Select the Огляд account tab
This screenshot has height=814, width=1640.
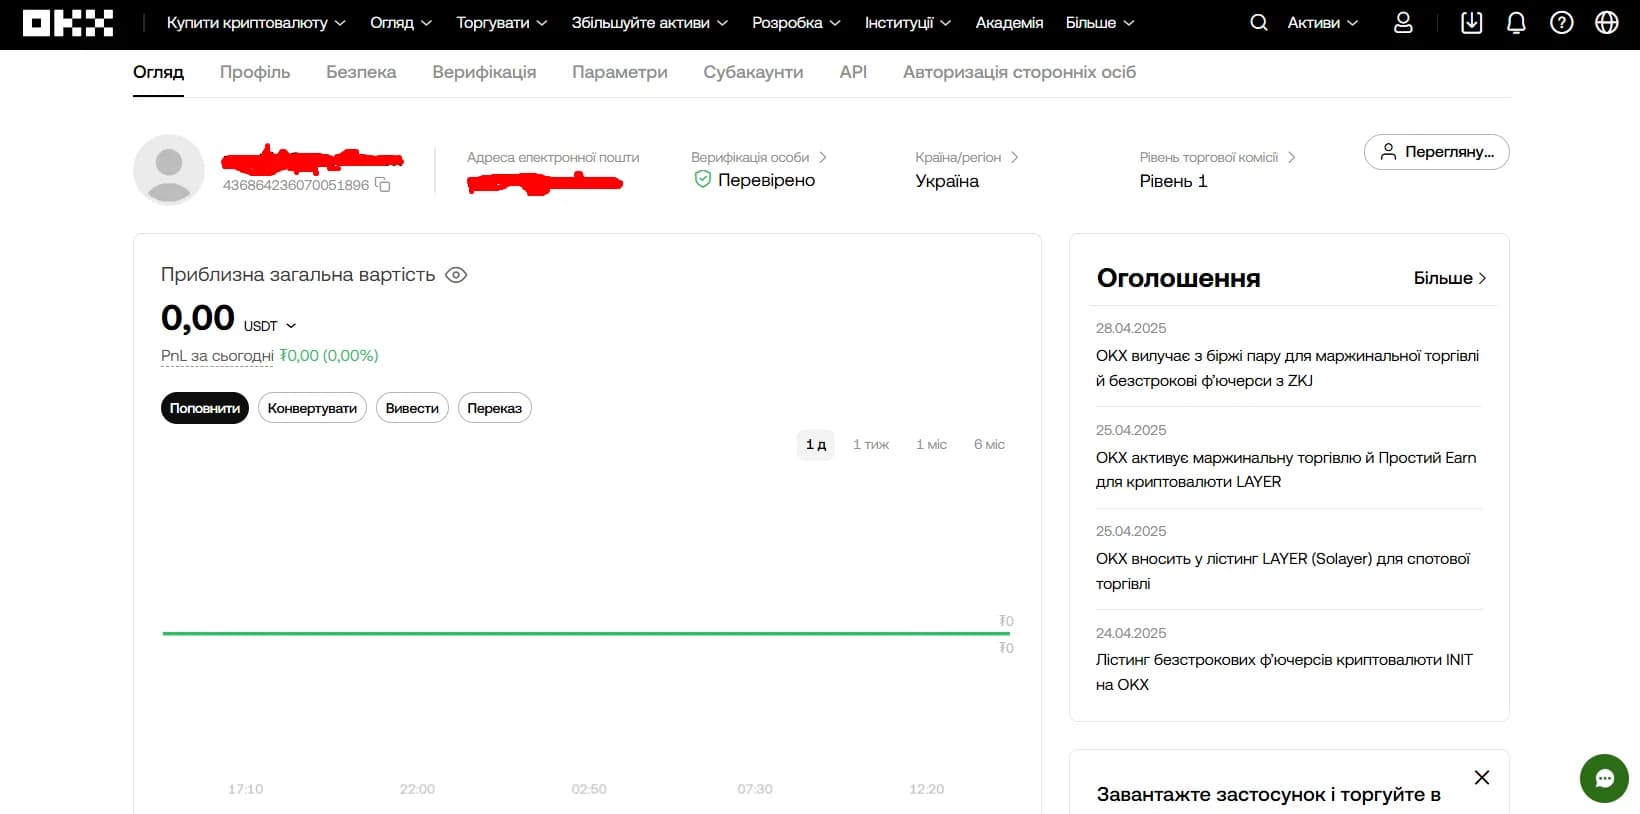(x=158, y=72)
